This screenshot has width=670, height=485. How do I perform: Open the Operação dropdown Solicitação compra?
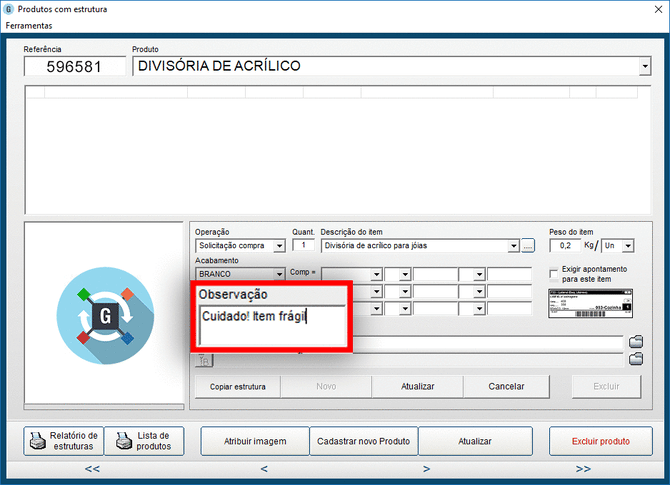point(240,246)
